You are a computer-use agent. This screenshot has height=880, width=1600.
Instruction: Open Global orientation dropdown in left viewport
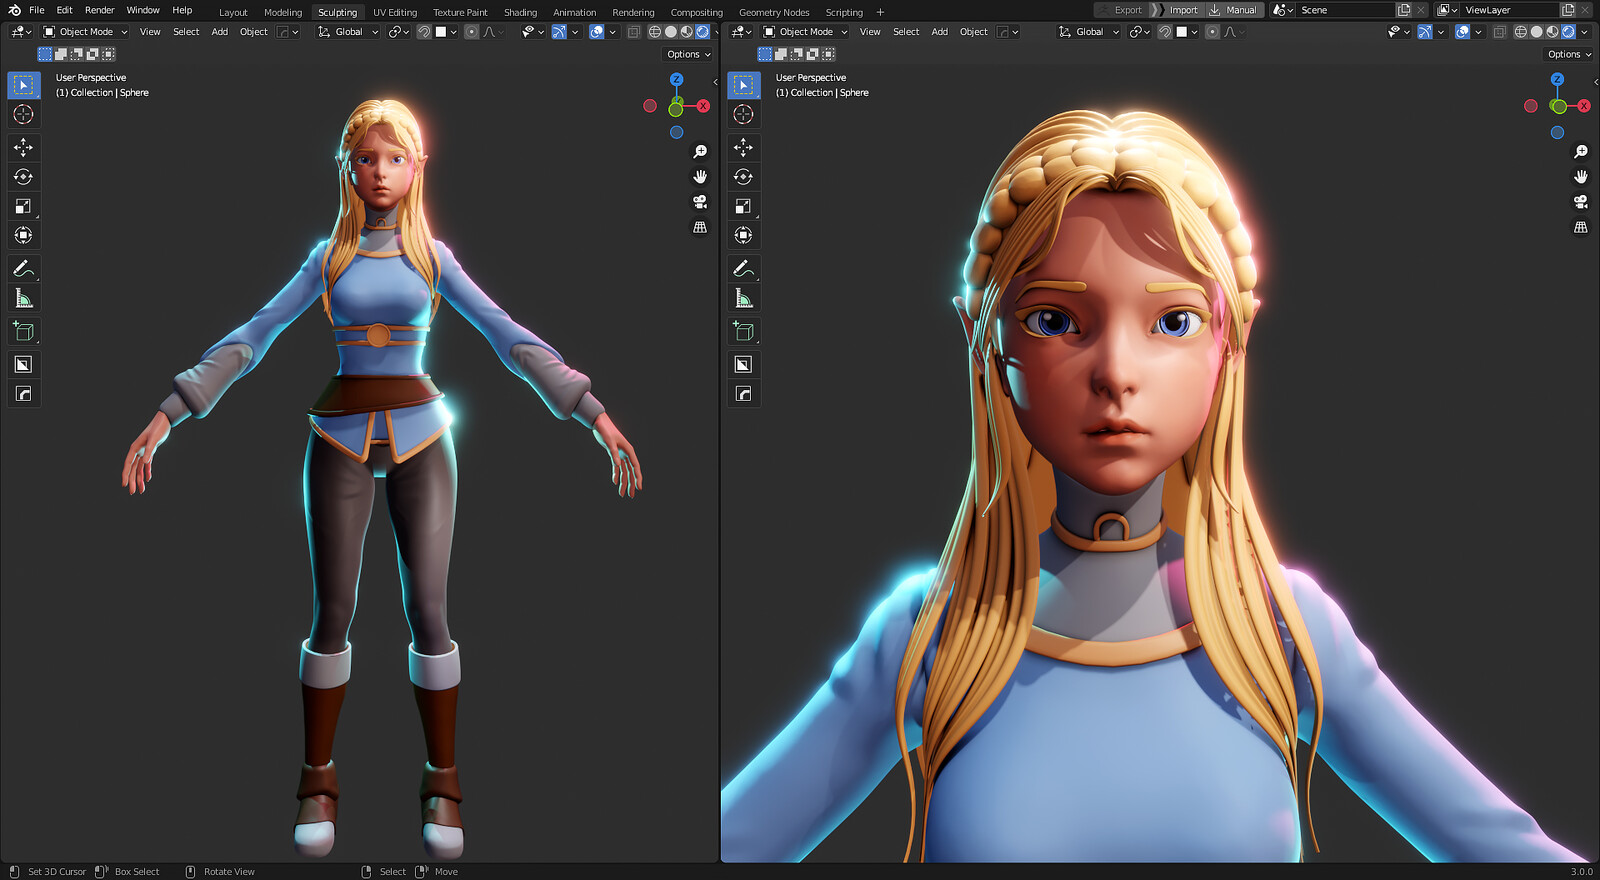pos(349,32)
